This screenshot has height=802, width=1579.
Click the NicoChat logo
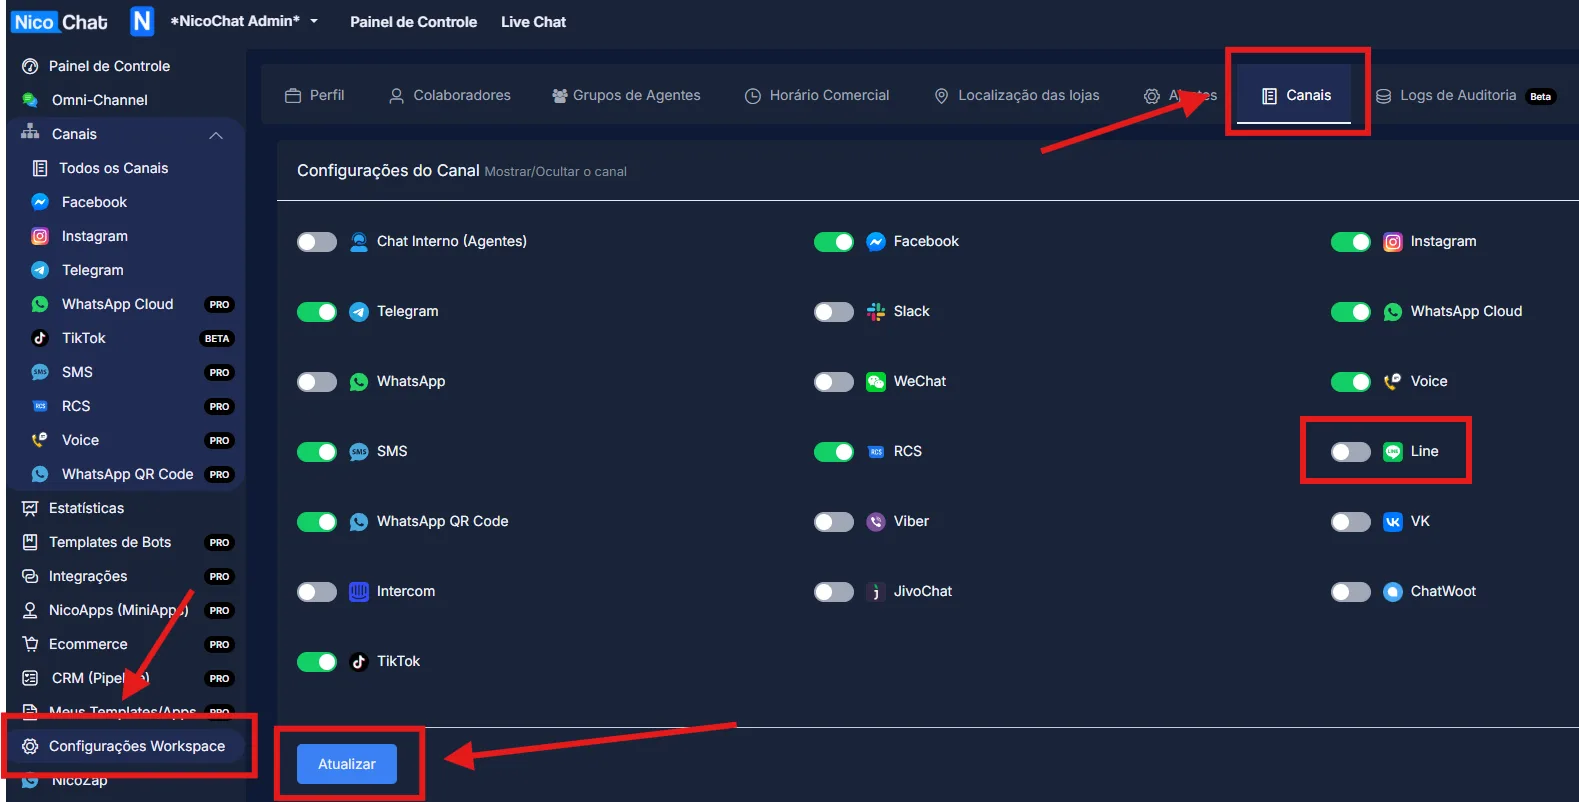click(60, 22)
